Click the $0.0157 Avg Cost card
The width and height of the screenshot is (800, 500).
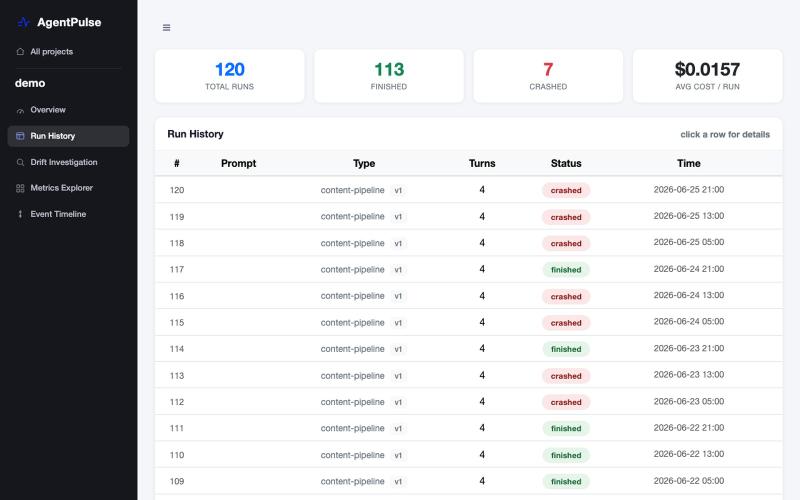tap(707, 76)
